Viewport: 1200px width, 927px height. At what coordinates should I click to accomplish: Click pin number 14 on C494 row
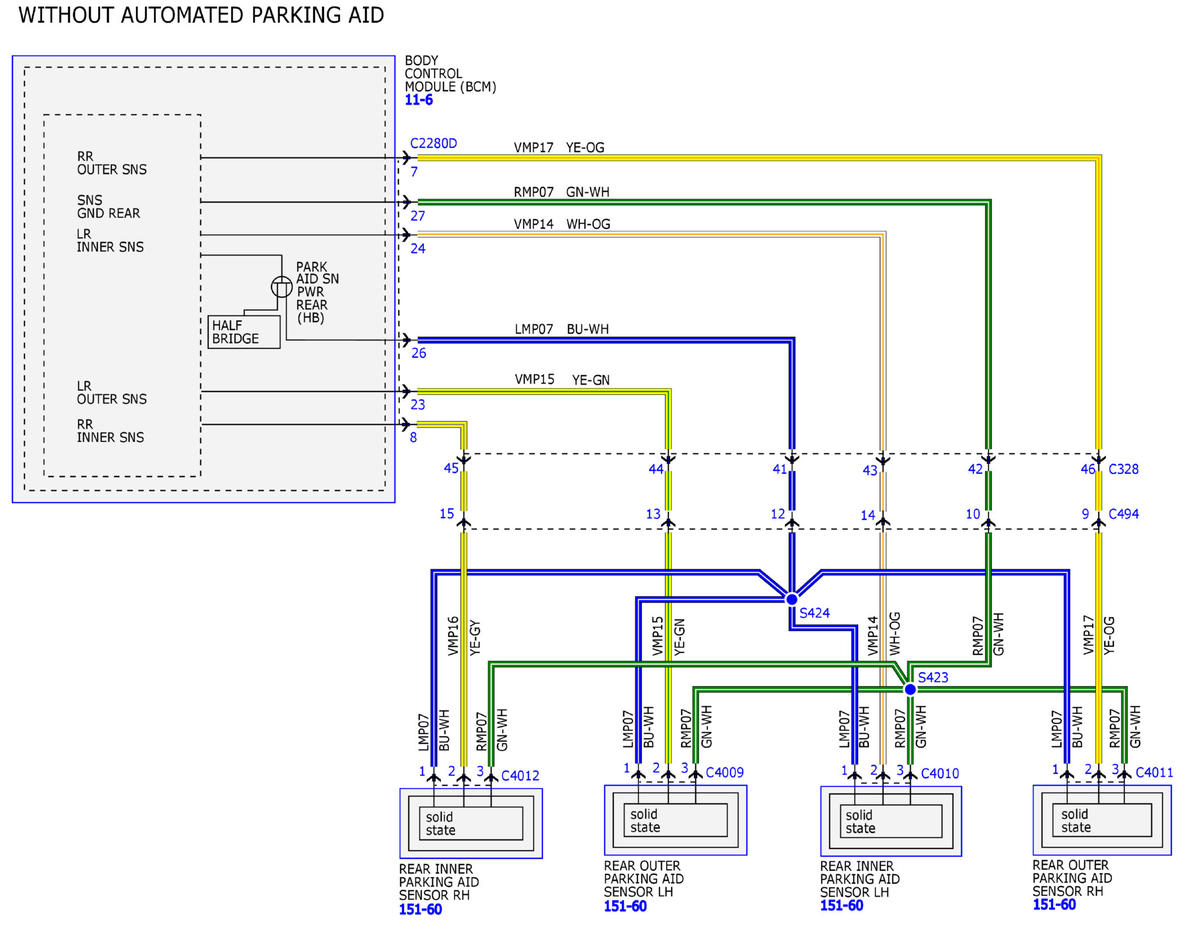click(867, 515)
